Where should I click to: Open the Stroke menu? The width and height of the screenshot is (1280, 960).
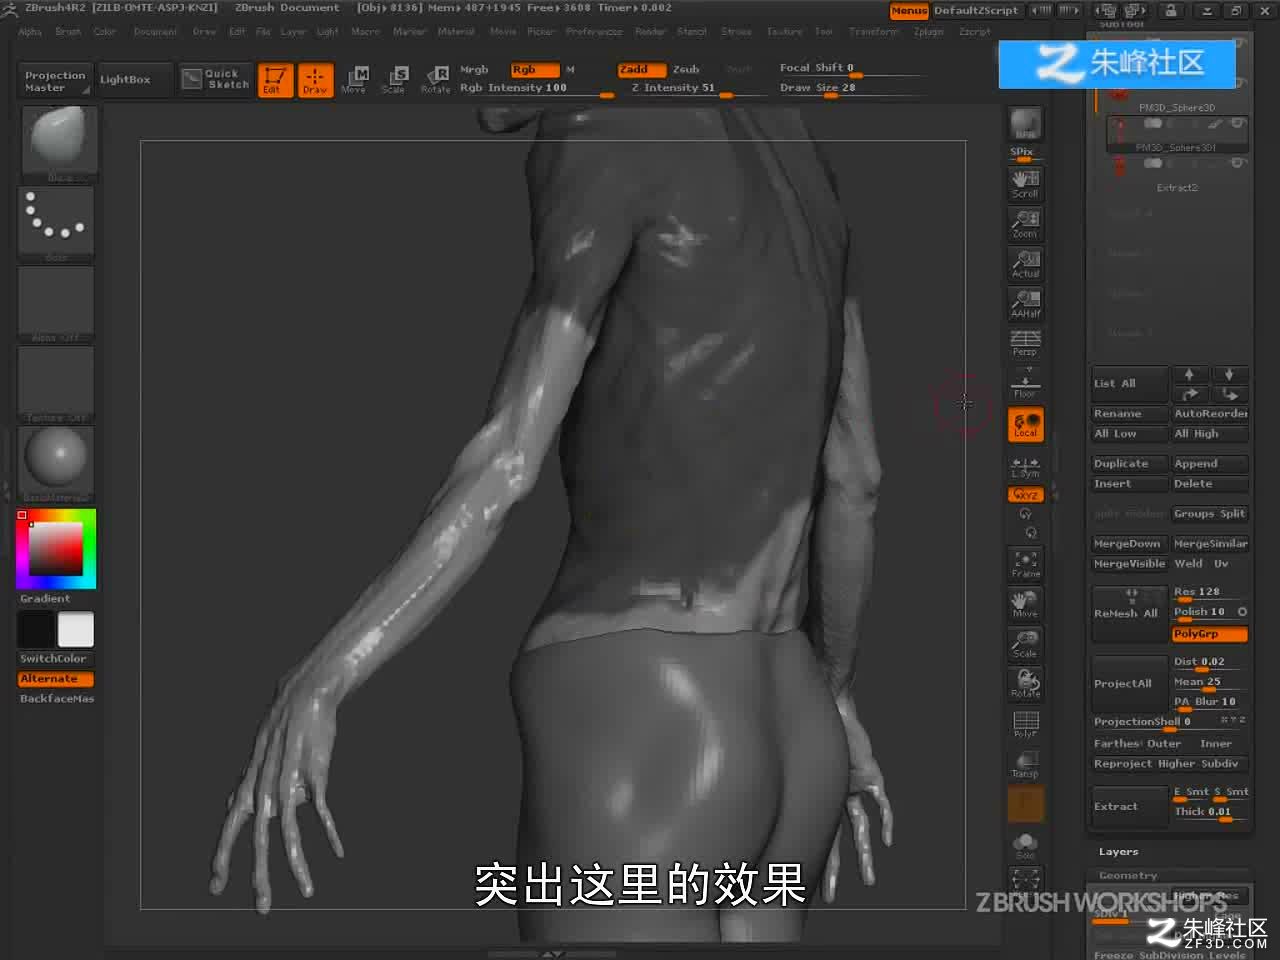click(x=736, y=32)
